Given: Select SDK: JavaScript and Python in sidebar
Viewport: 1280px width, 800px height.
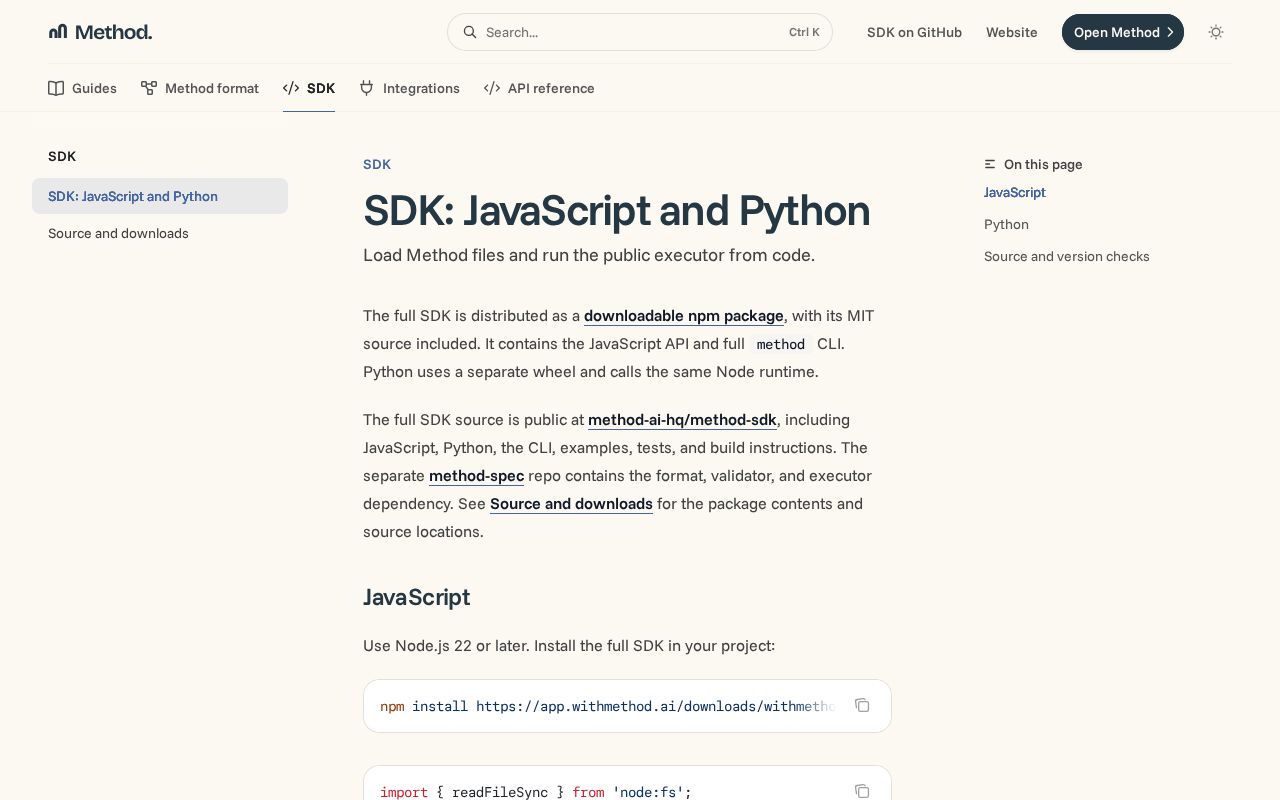Looking at the screenshot, I should pyautogui.click(x=160, y=196).
